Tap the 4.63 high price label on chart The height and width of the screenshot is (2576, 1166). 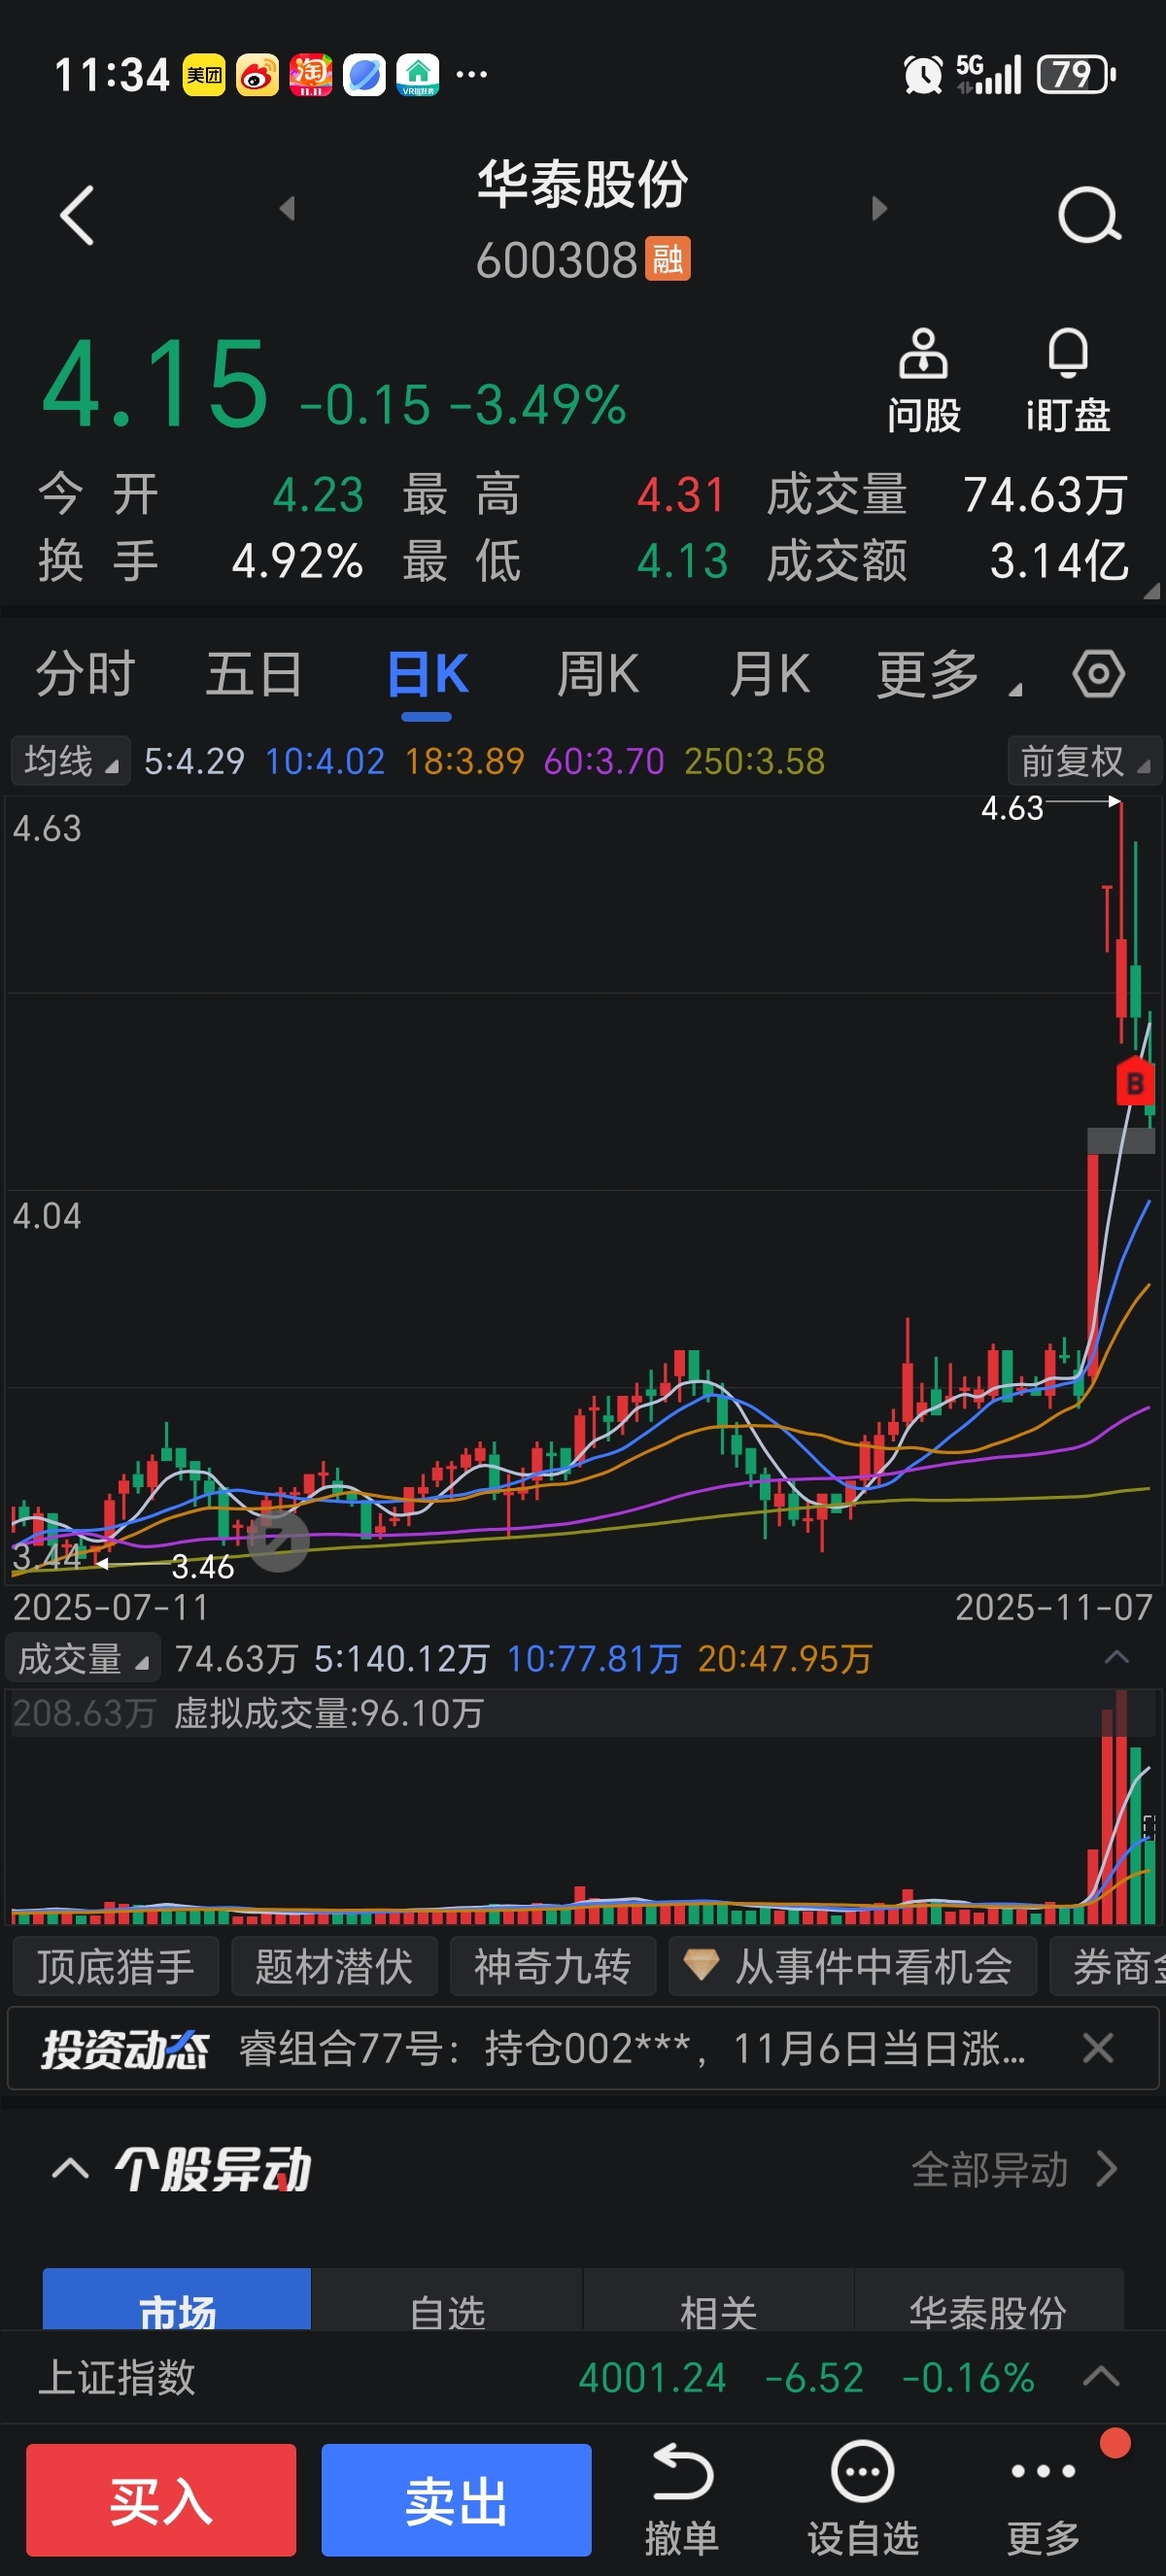pyautogui.click(x=1011, y=808)
